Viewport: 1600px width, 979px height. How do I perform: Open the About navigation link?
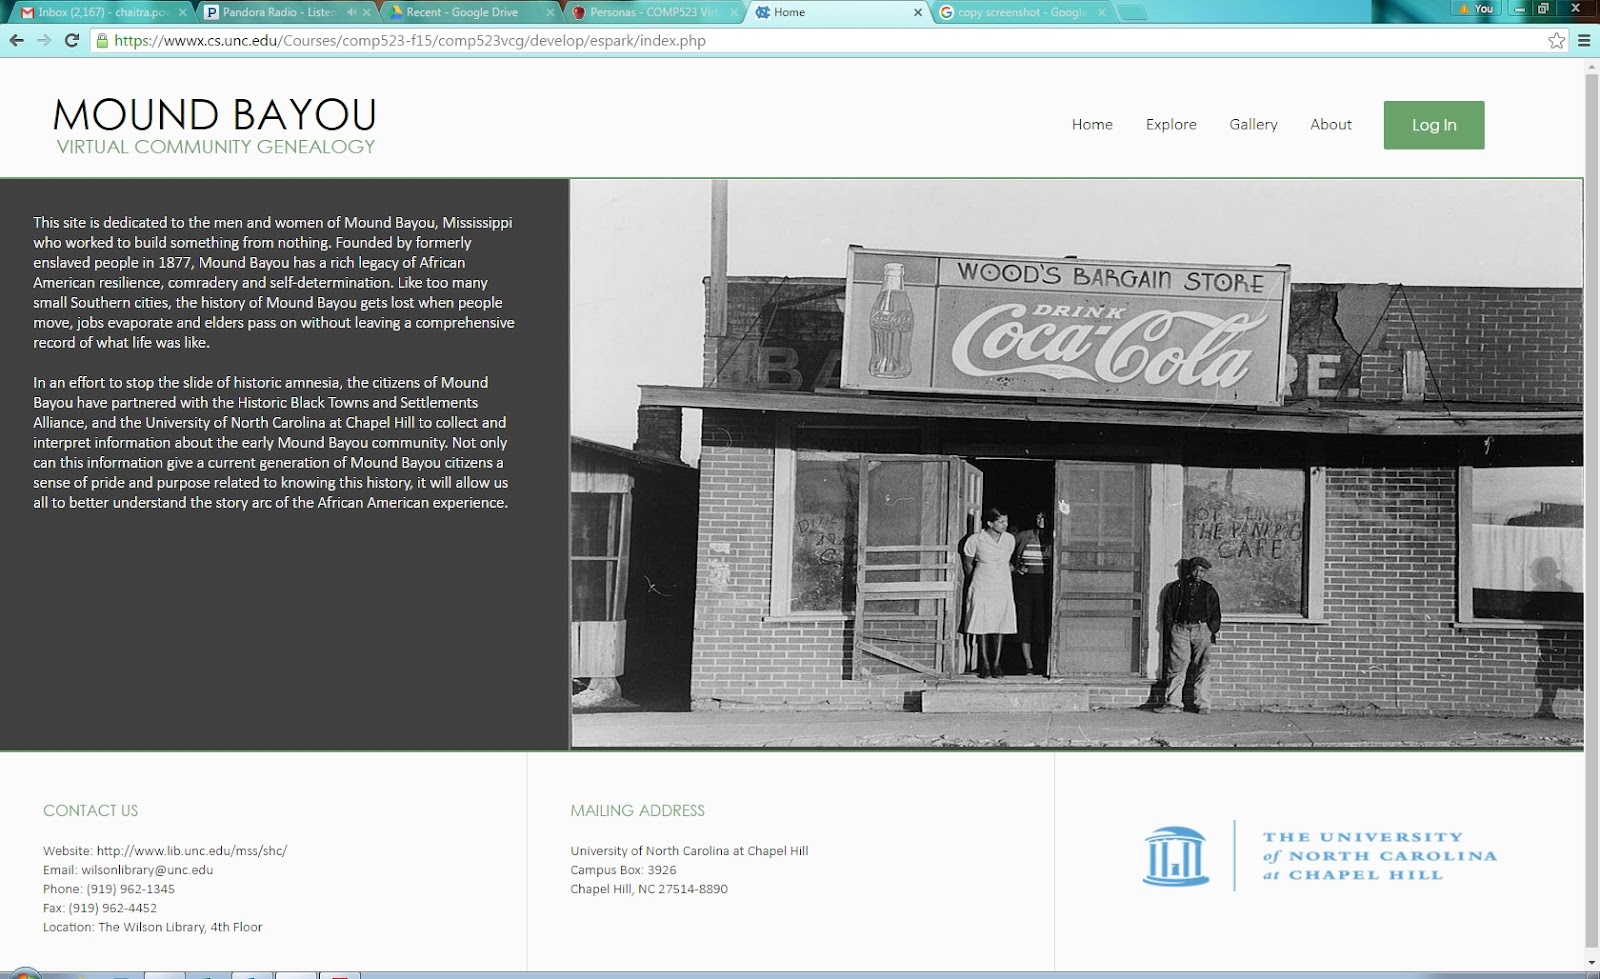coord(1331,125)
